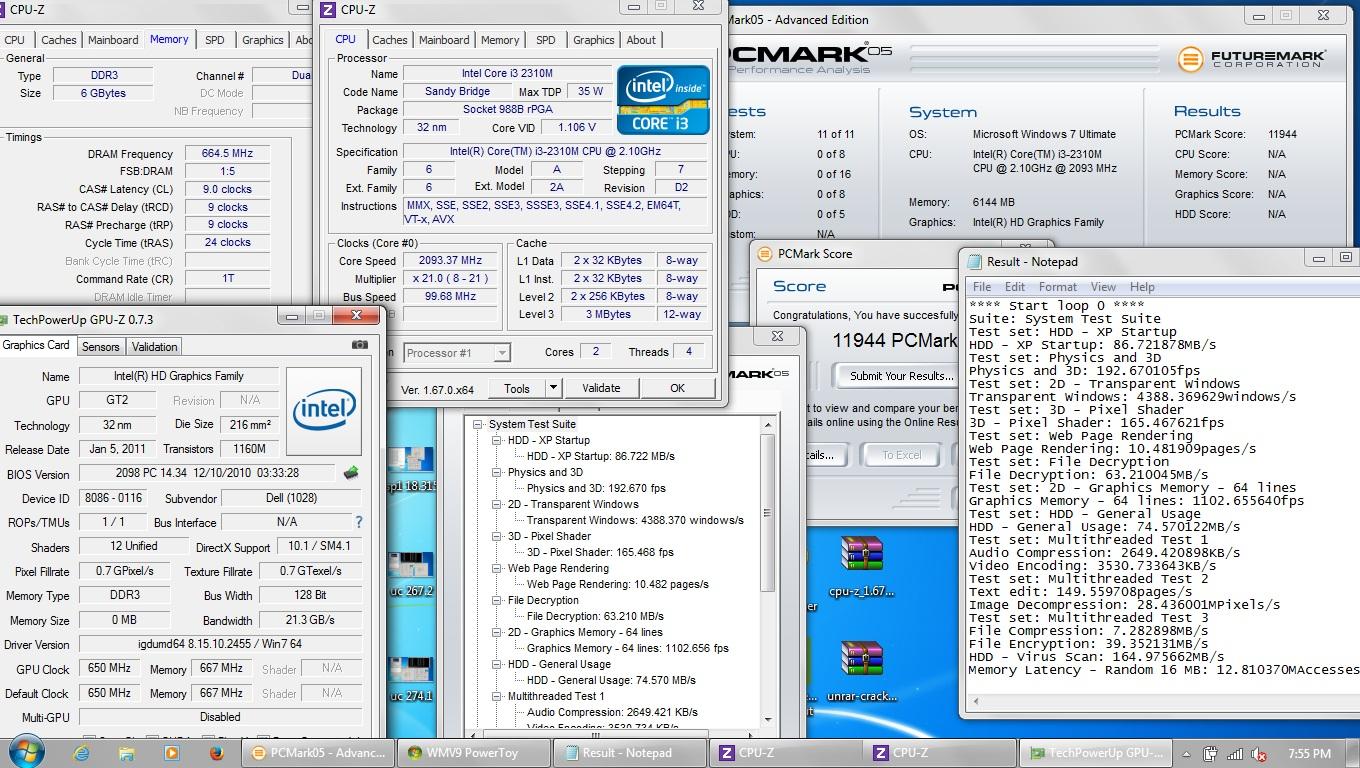The width and height of the screenshot is (1360, 768).
Task: Click the Bus Interface question mark icon
Action: point(359,522)
